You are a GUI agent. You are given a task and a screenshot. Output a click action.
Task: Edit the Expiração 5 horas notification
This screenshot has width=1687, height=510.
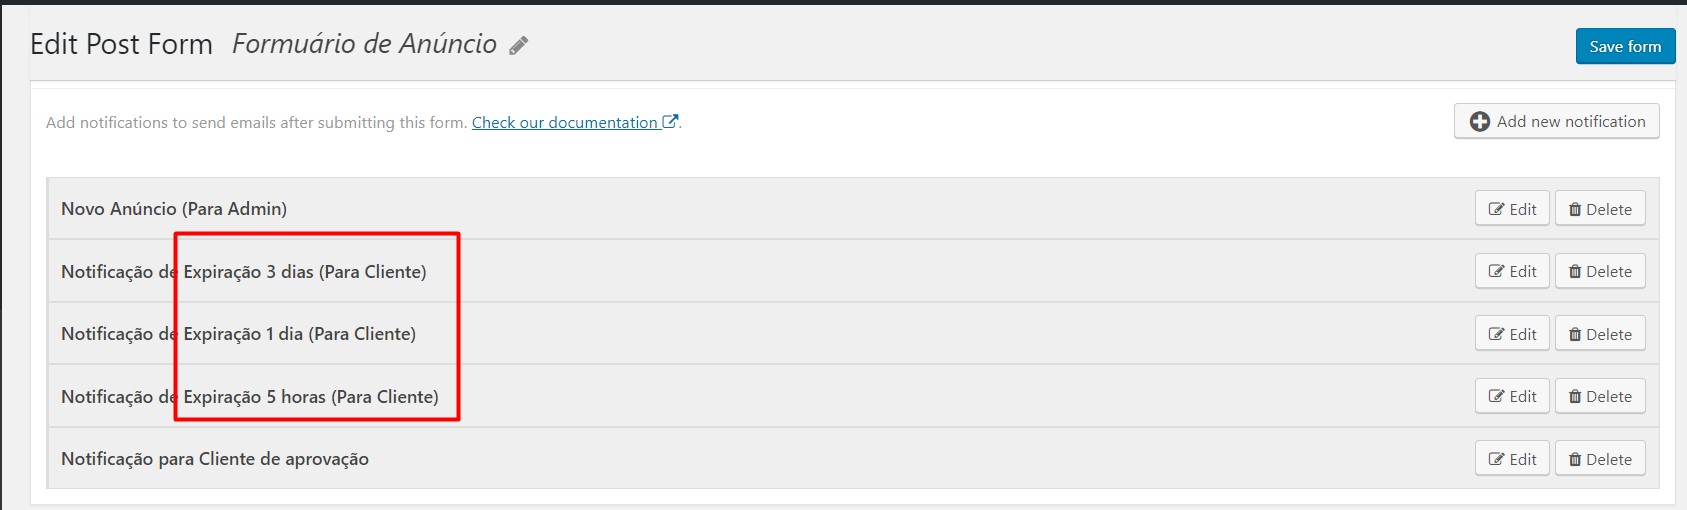point(1512,396)
